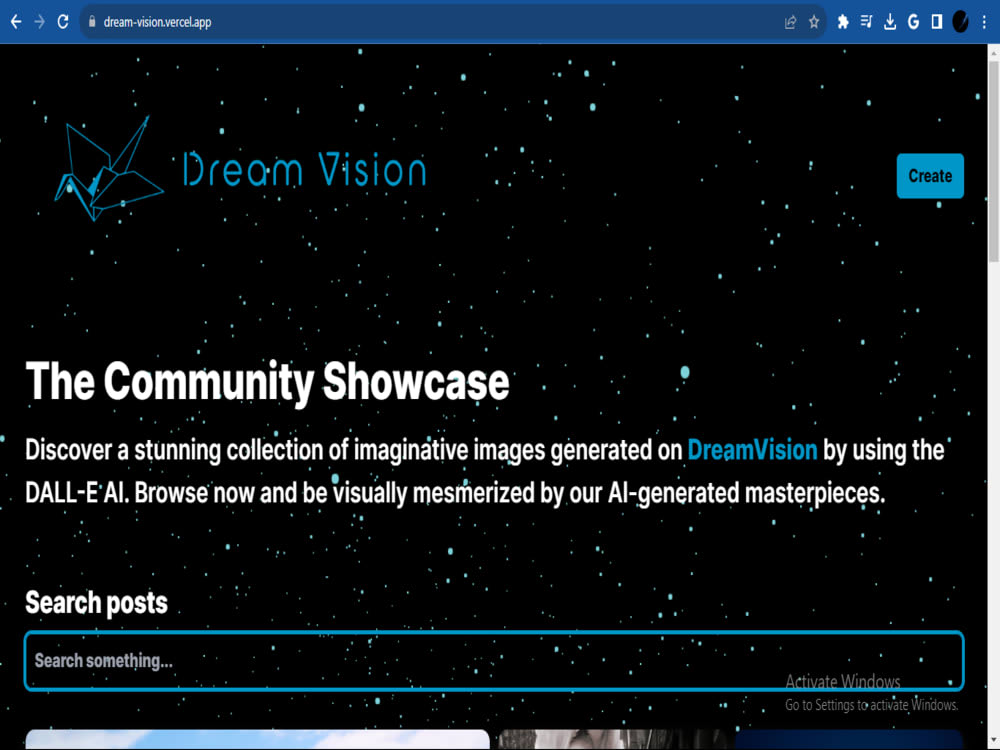The height and width of the screenshot is (750, 1000).
Task: Open the G extension icon
Action: [x=913, y=22]
